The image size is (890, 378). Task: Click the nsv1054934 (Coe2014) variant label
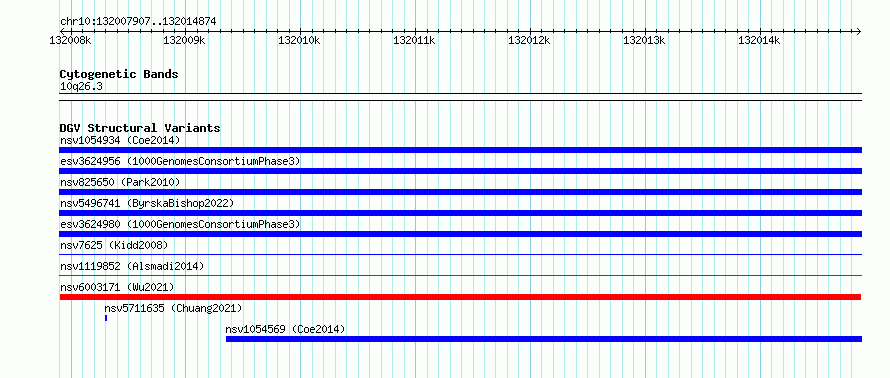[120, 140]
